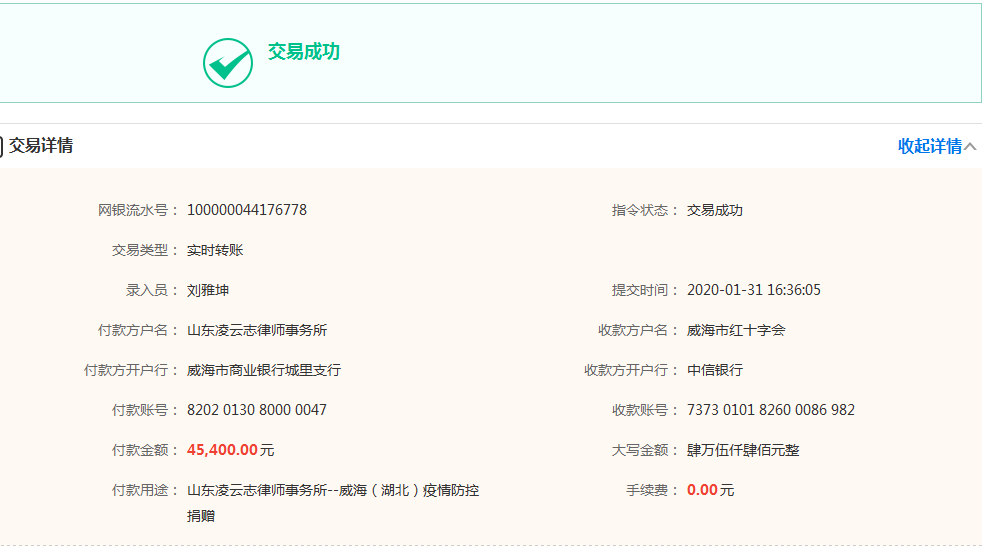991x546 pixels.
Task: Click the 交易详情 section title
Action: point(41,146)
